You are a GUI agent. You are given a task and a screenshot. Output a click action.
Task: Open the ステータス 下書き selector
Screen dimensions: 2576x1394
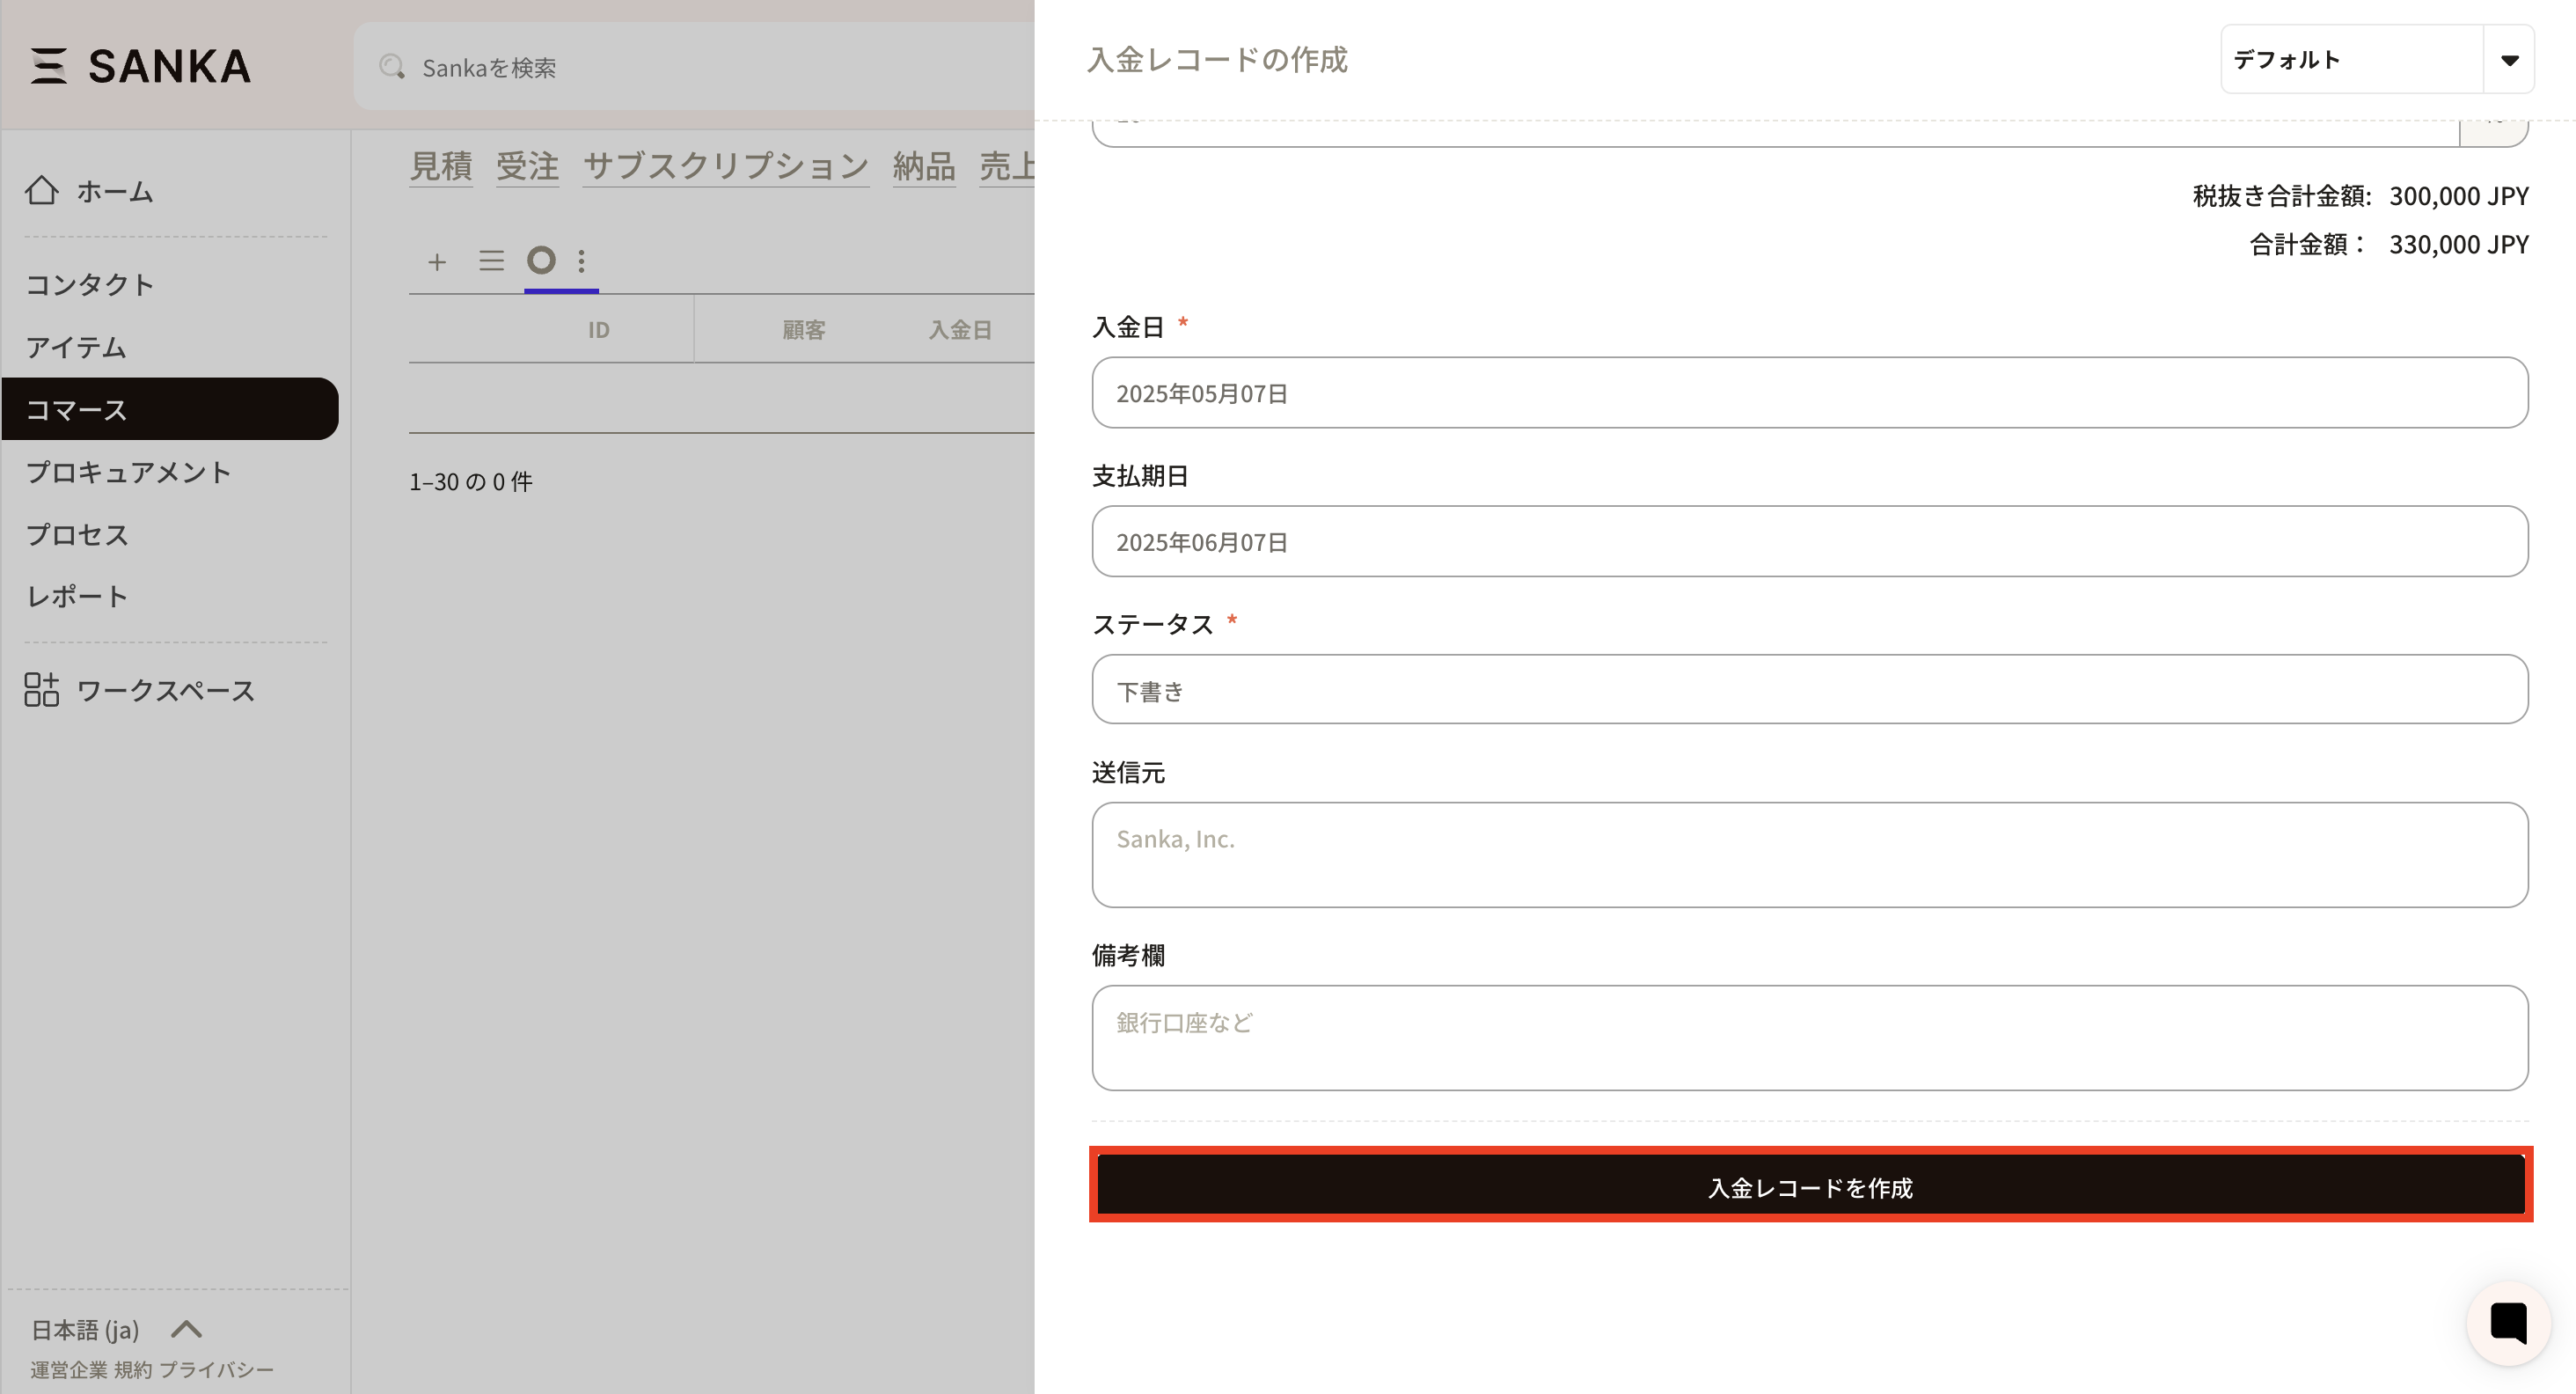click(1809, 689)
